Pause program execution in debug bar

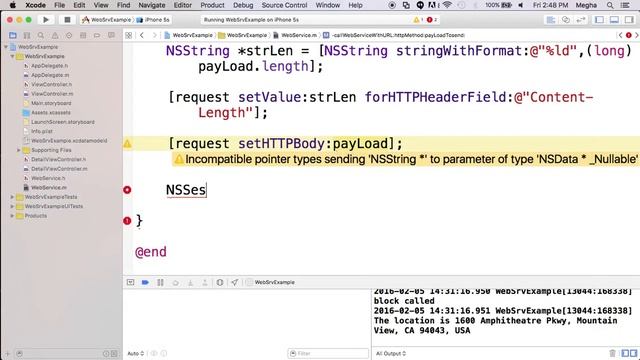coord(160,282)
